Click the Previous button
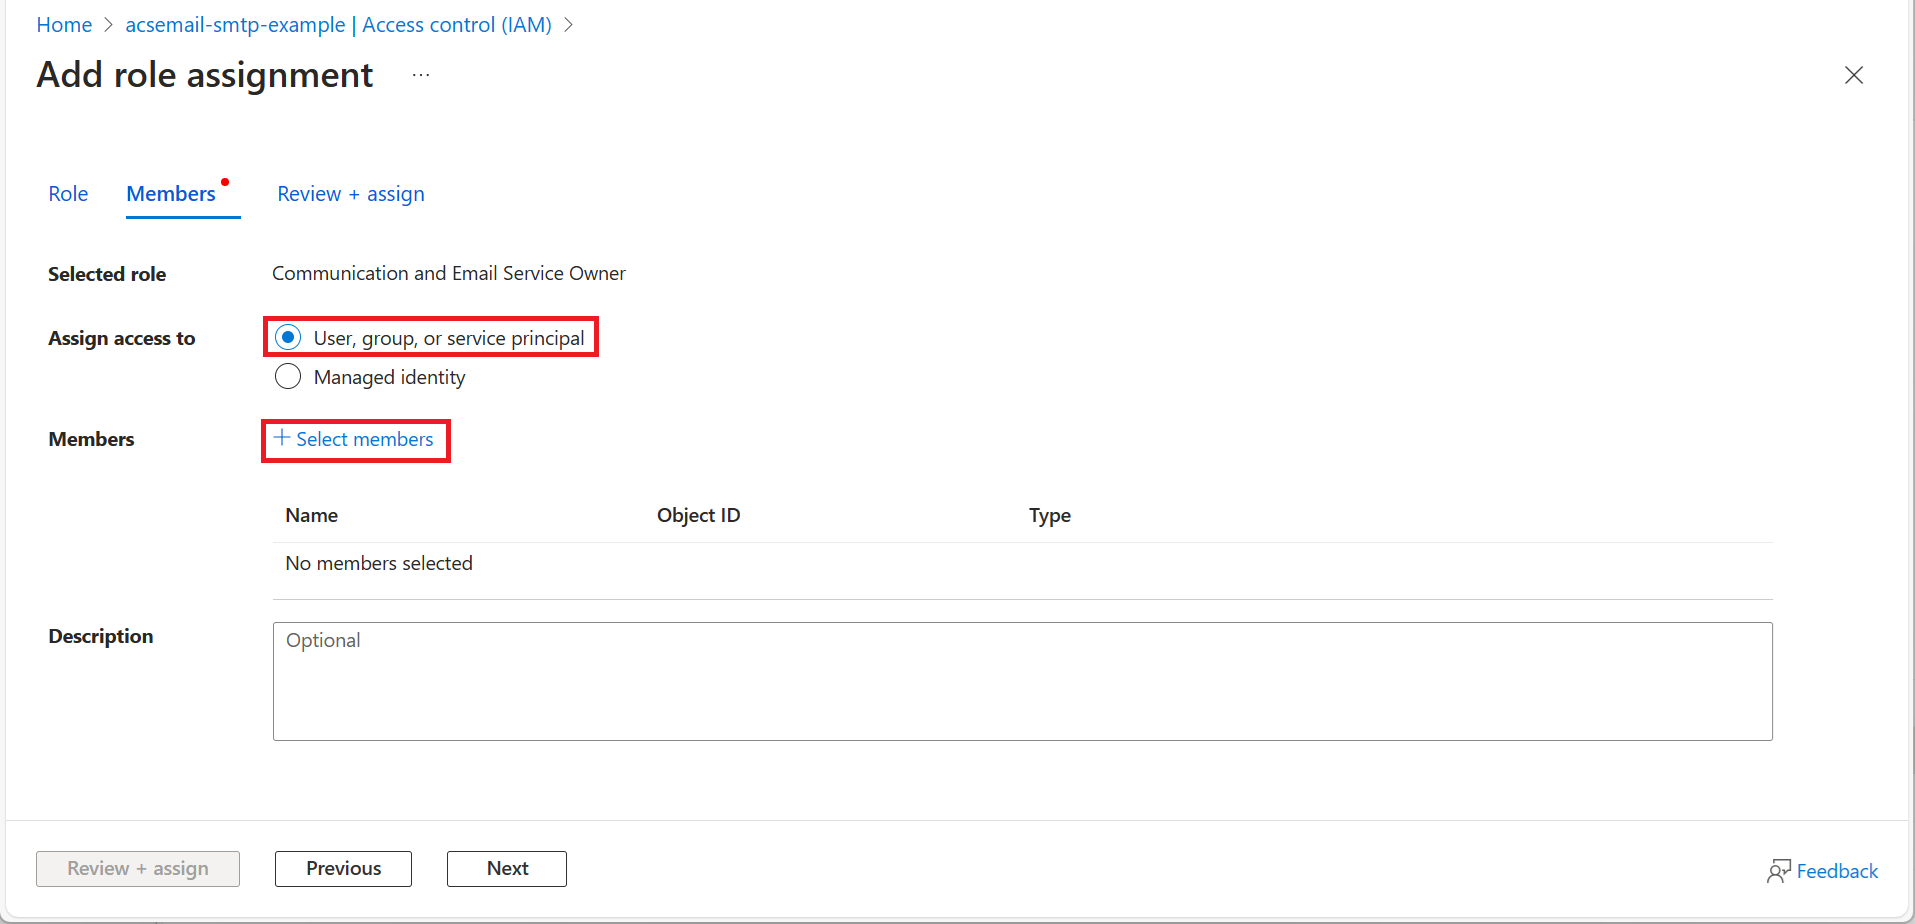1915x924 pixels. coord(343,868)
